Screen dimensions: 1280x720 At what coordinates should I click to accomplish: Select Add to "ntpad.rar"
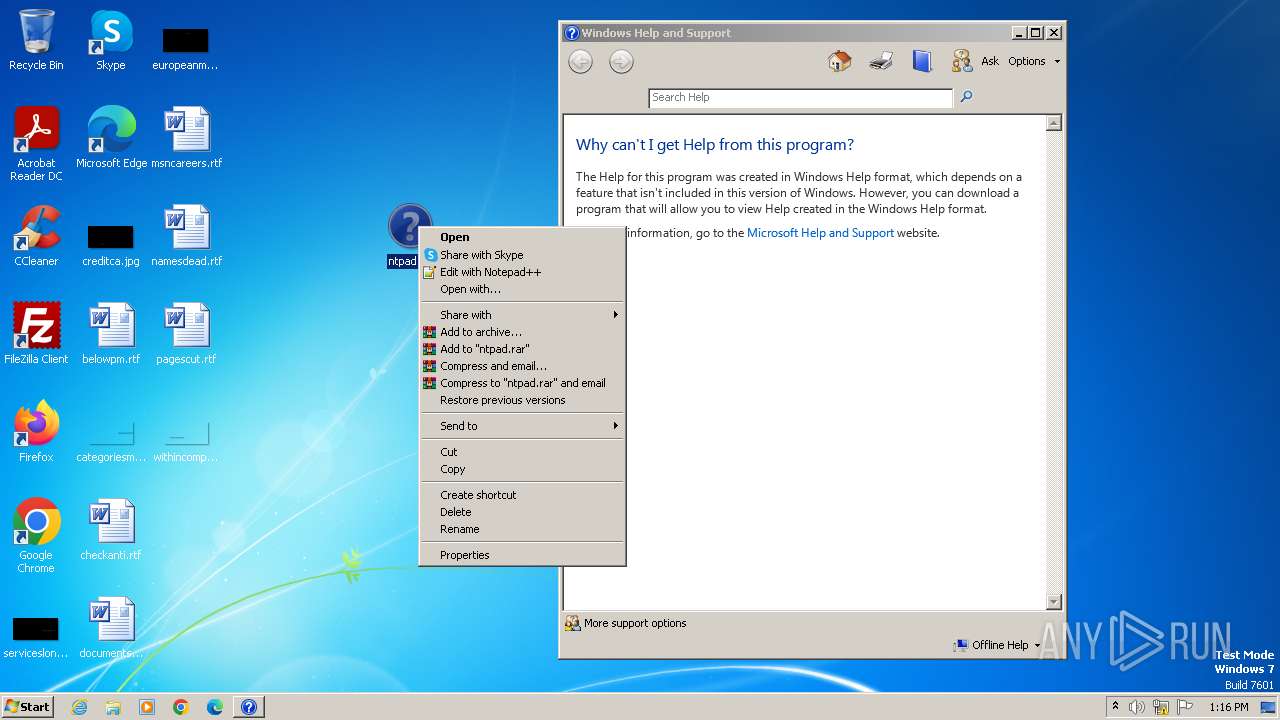tap(522, 349)
